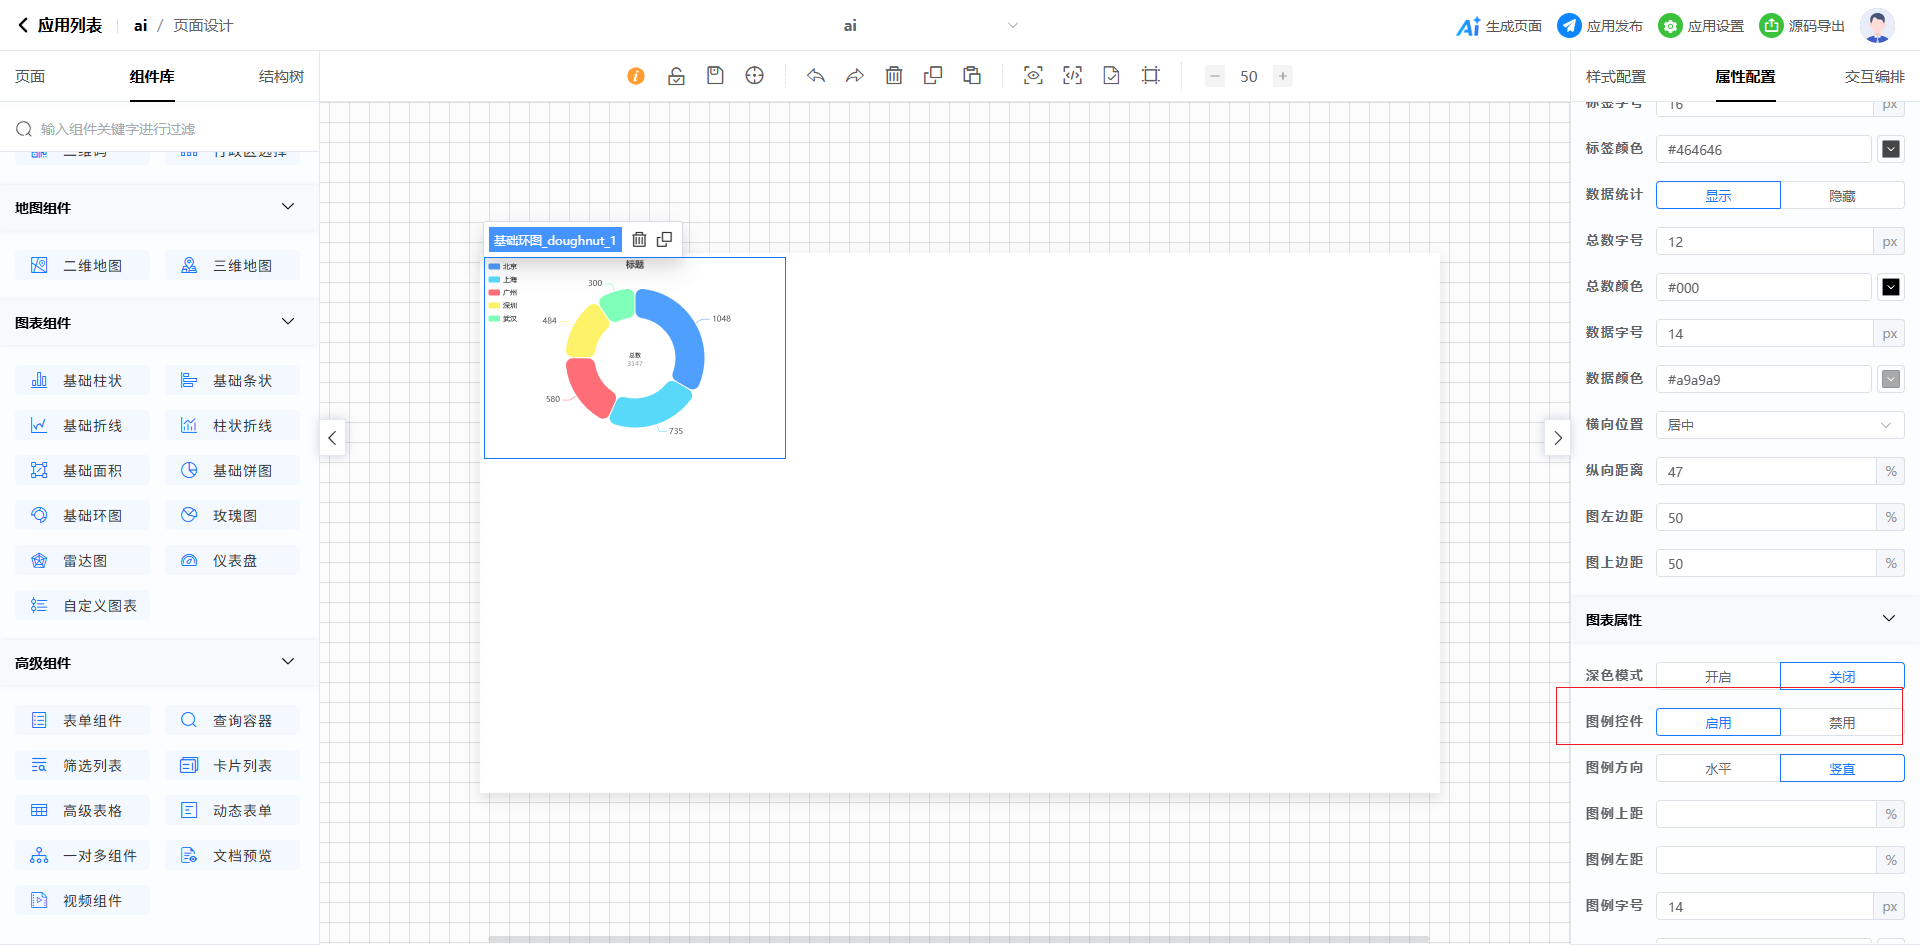Click the save disk icon in toolbar

tap(715, 76)
